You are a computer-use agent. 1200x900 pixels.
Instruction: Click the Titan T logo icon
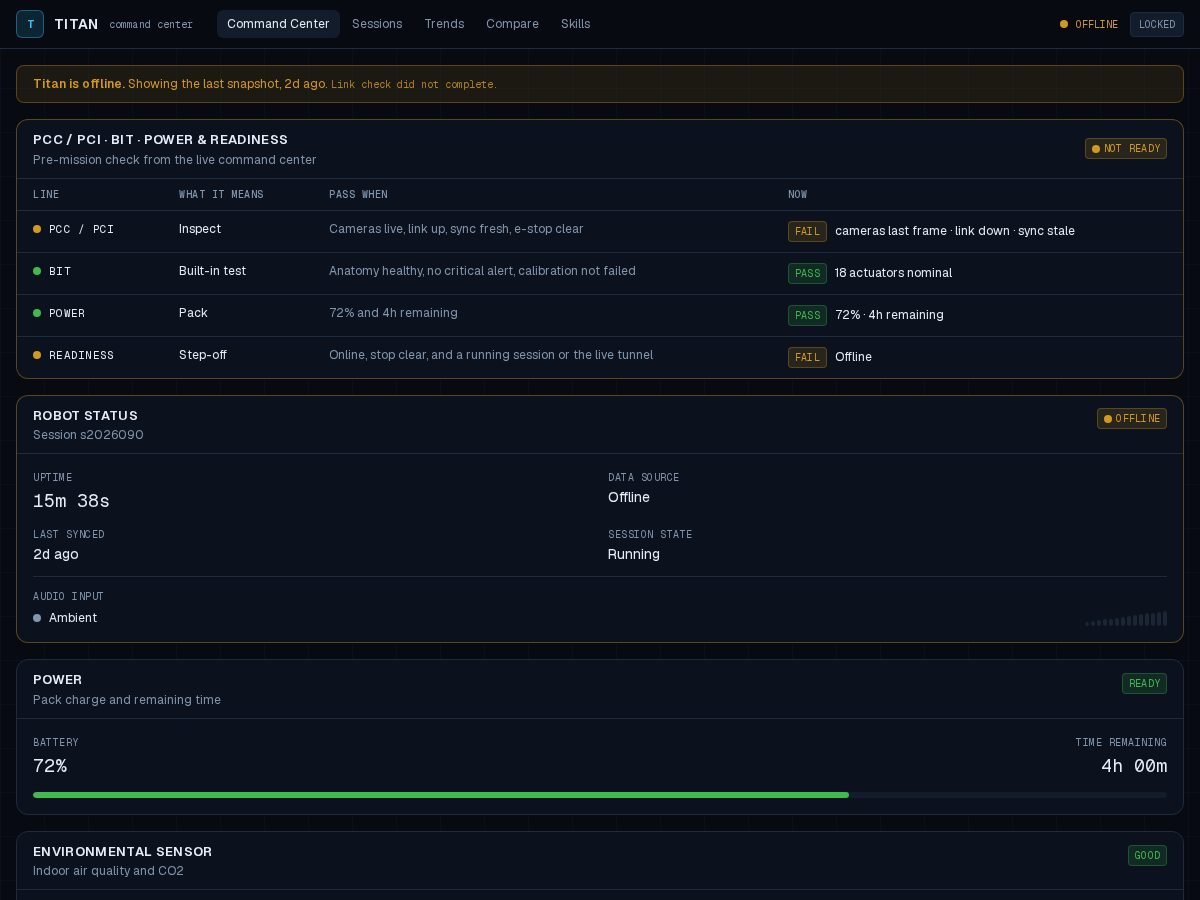coord(30,24)
